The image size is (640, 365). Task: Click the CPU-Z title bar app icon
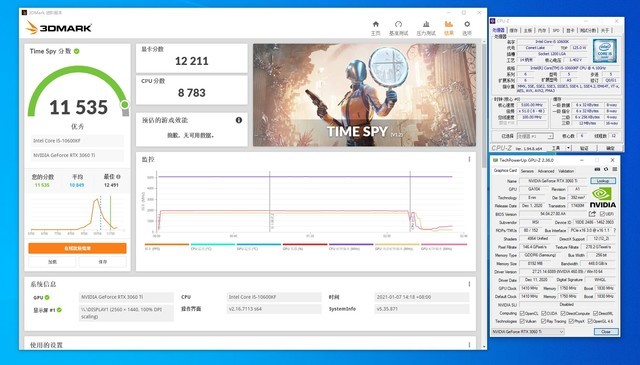tap(493, 21)
